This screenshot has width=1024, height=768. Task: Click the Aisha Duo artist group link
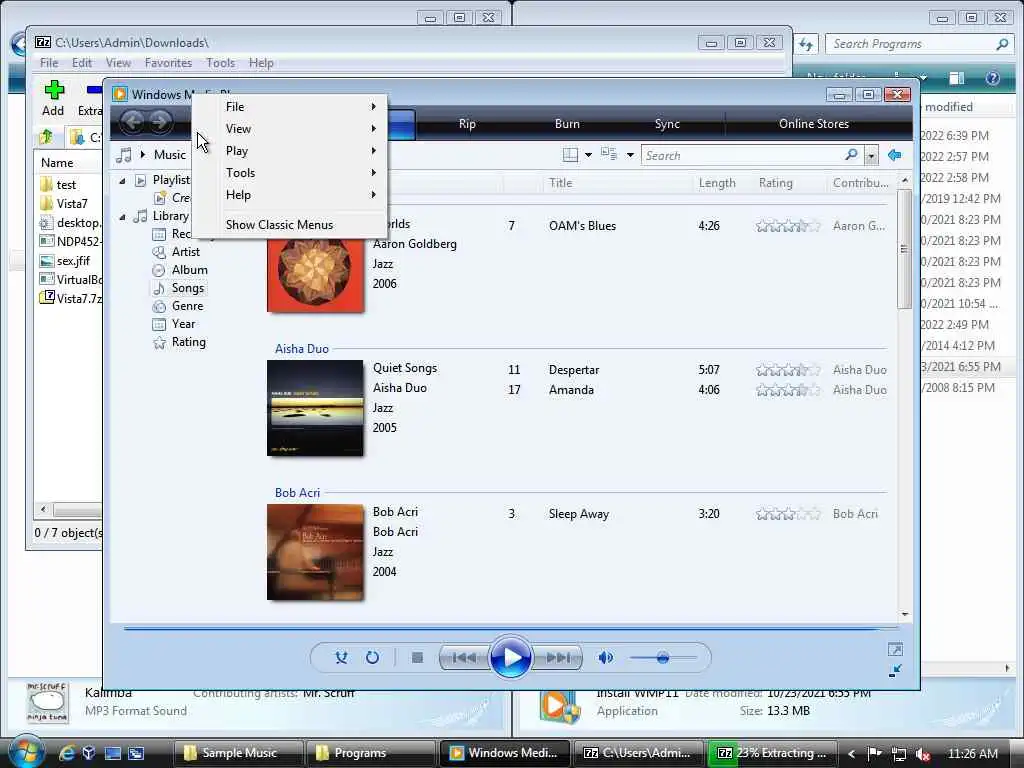pos(302,349)
